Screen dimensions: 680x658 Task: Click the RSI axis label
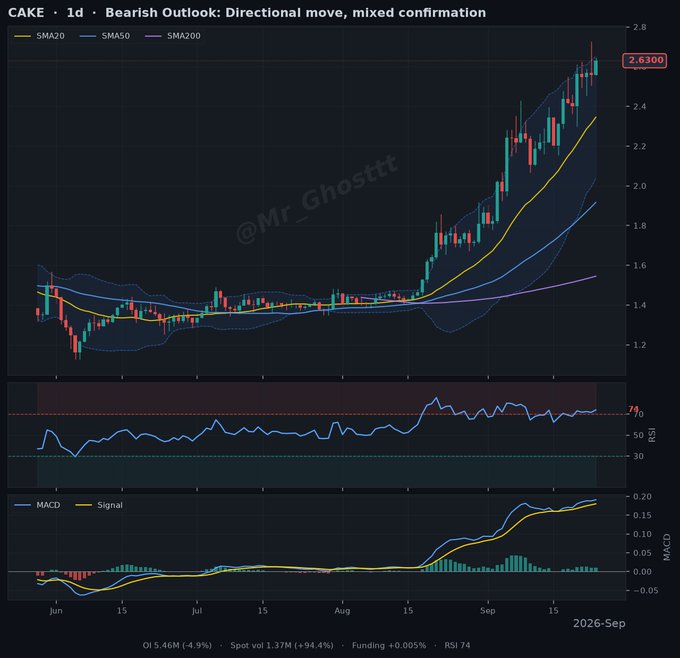pos(652,435)
